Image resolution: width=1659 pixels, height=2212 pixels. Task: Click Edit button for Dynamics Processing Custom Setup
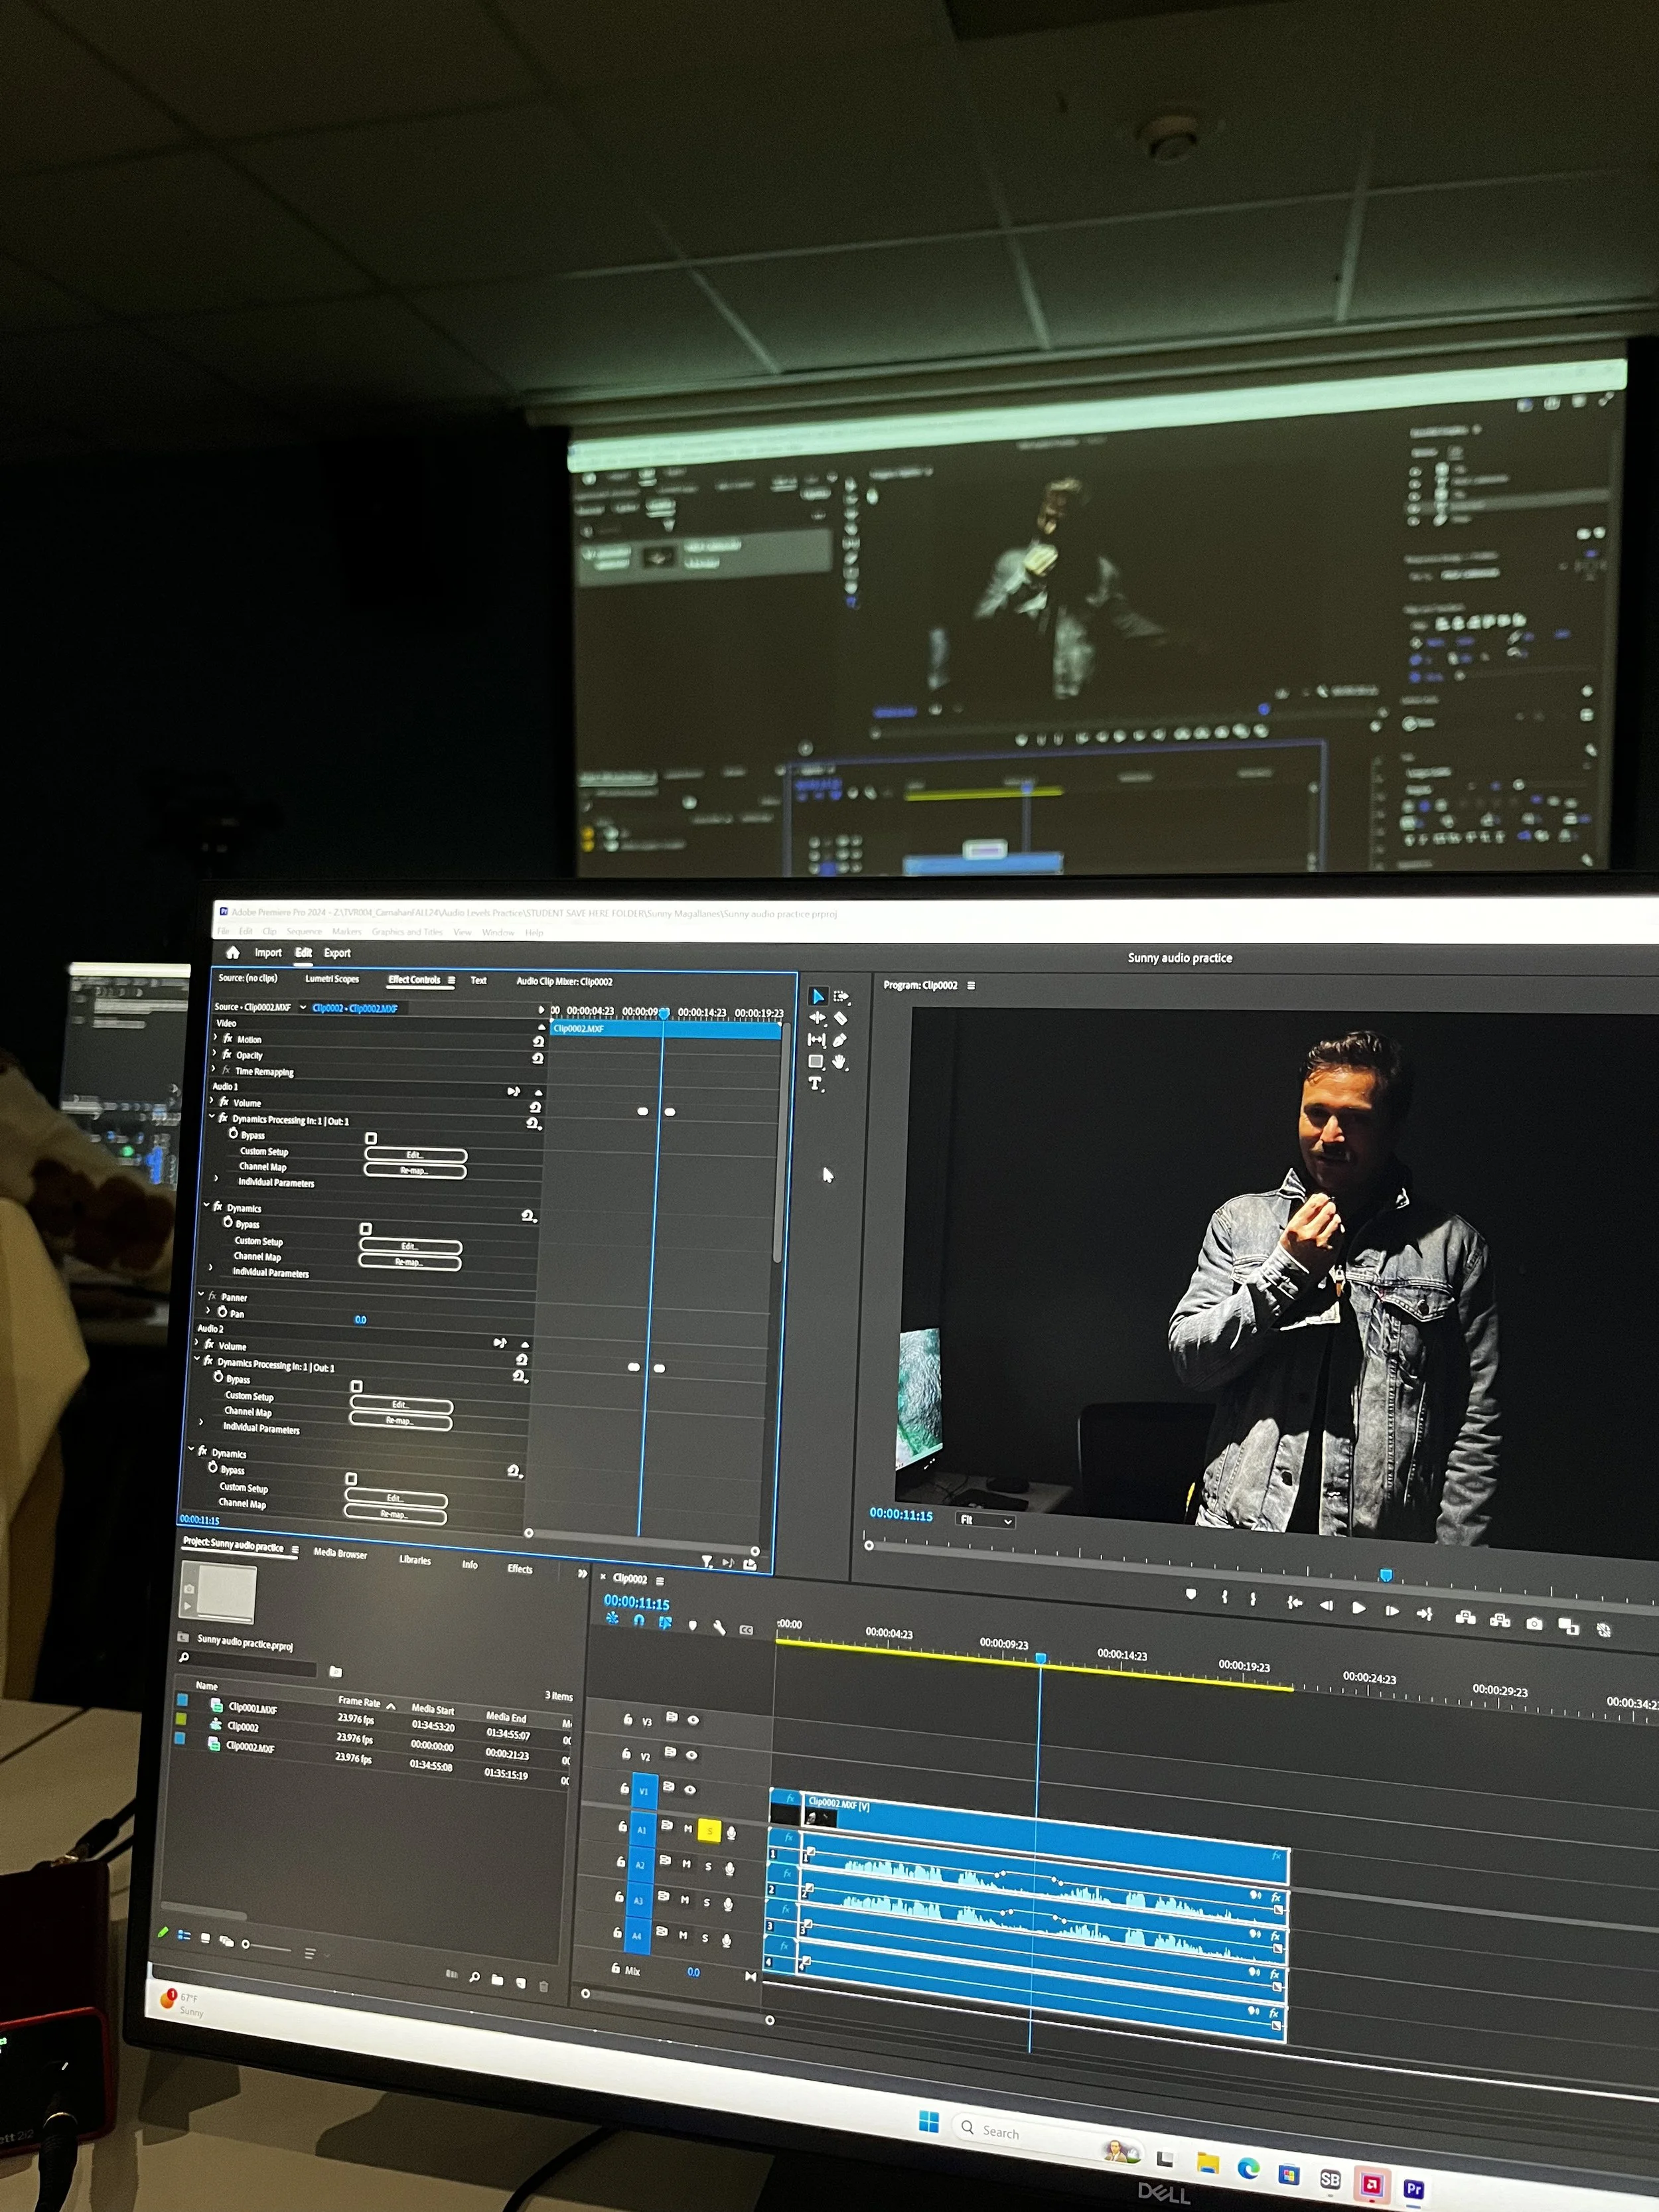415,1155
